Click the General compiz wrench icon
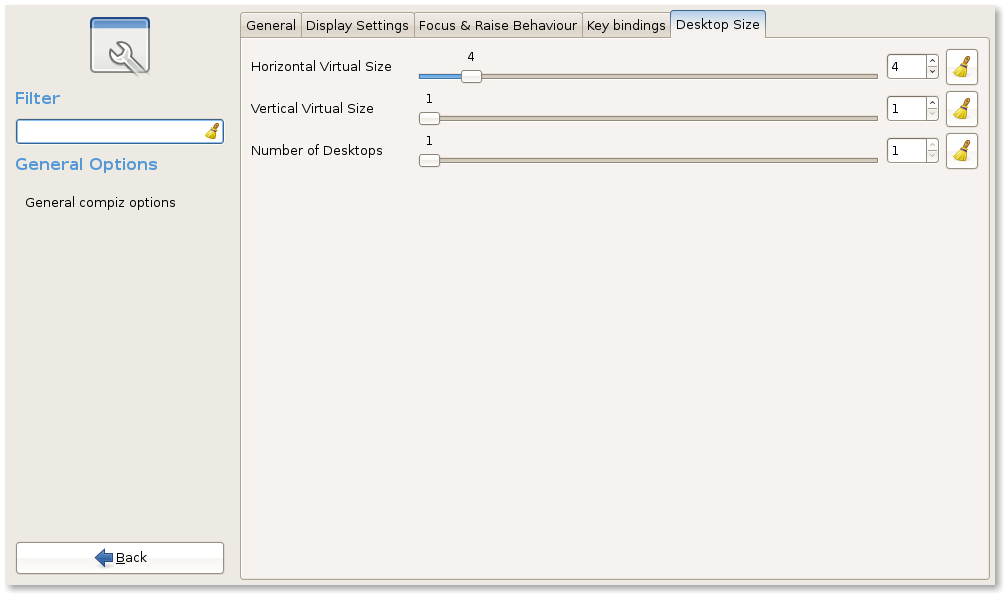This screenshot has width=1004, height=594. click(120, 46)
